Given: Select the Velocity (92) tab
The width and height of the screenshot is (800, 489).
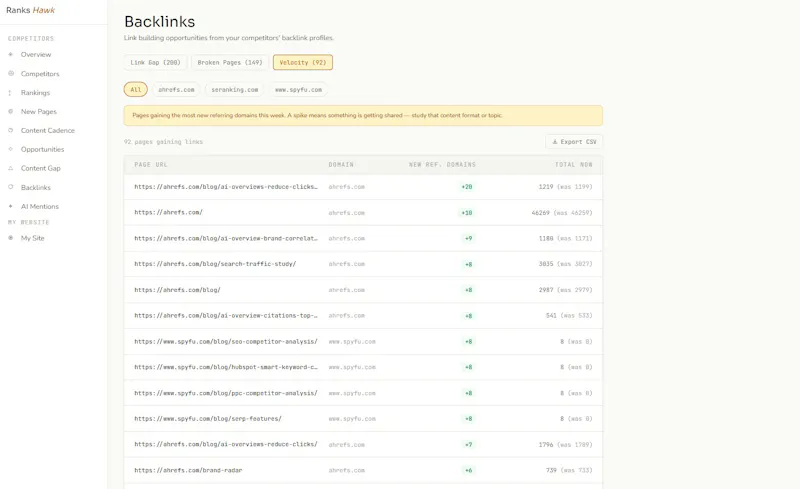Looking at the screenshot, I should [x=303, y=62].
